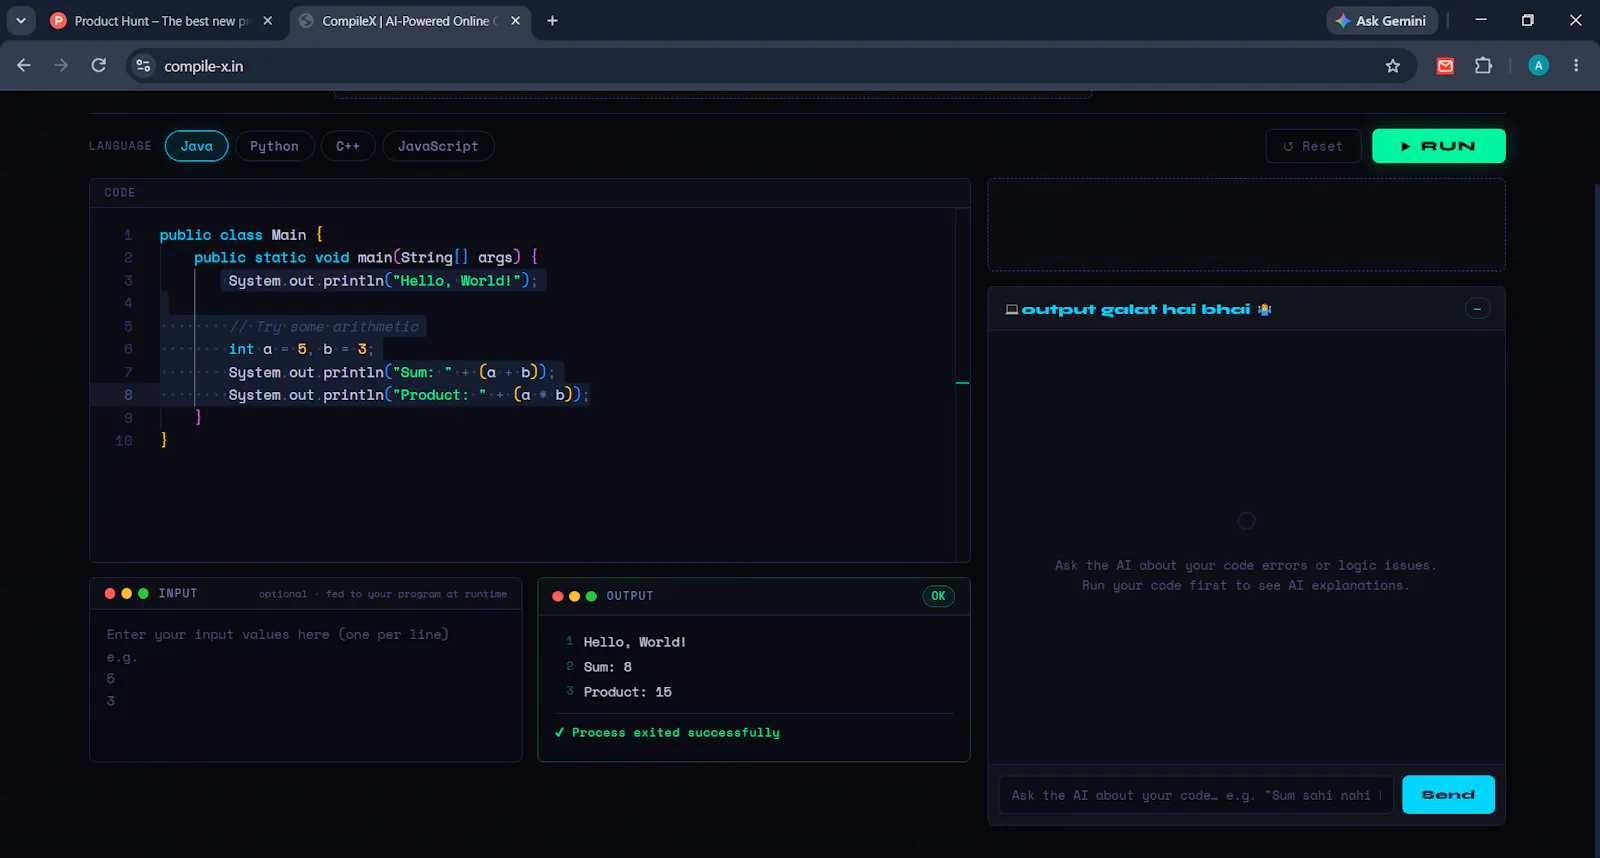The height and width of the screenshot is (858, 1600).
Task: Click line number 1 in code gutter
Action: [x=128, y=235]
